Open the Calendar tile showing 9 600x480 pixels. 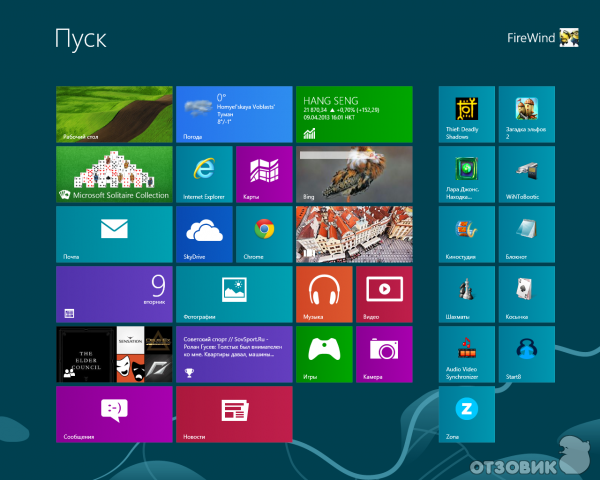(x=114, y=294)
